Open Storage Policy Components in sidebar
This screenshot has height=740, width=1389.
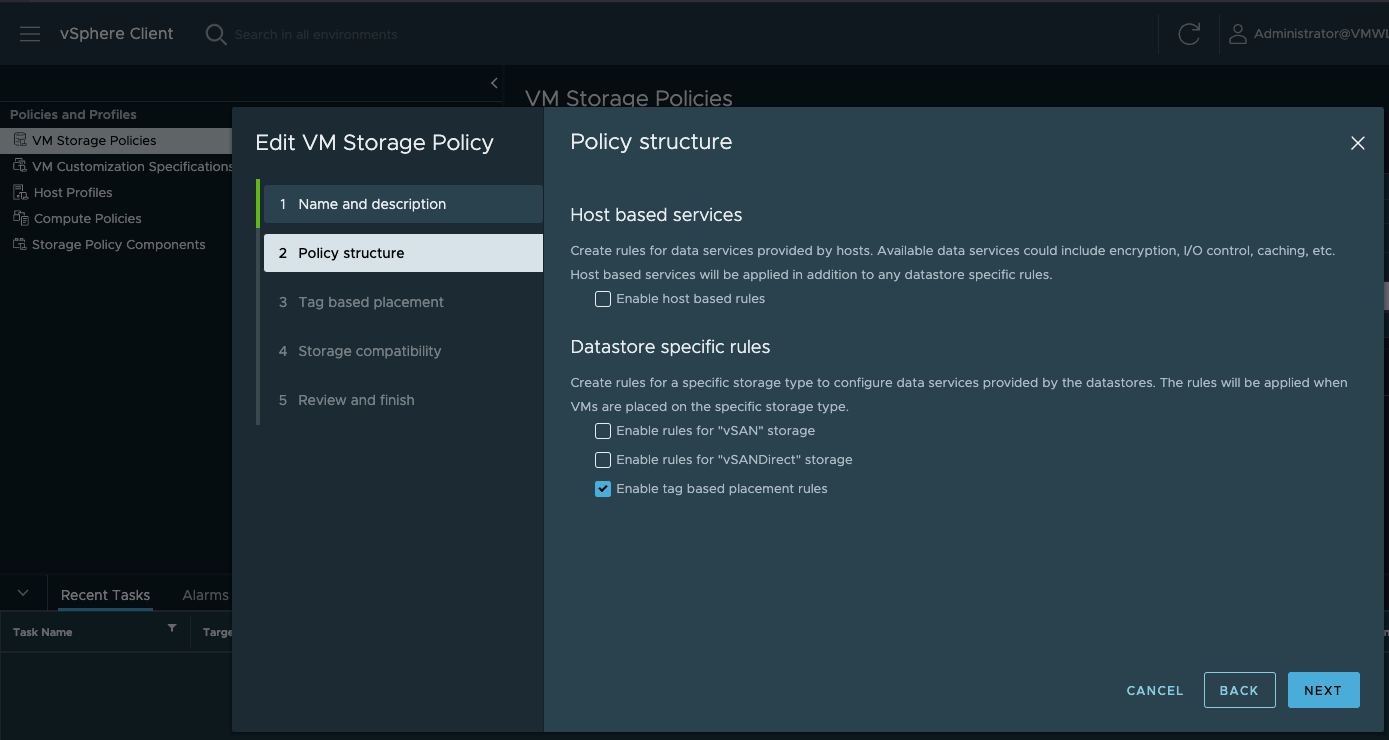pos(118,244)
